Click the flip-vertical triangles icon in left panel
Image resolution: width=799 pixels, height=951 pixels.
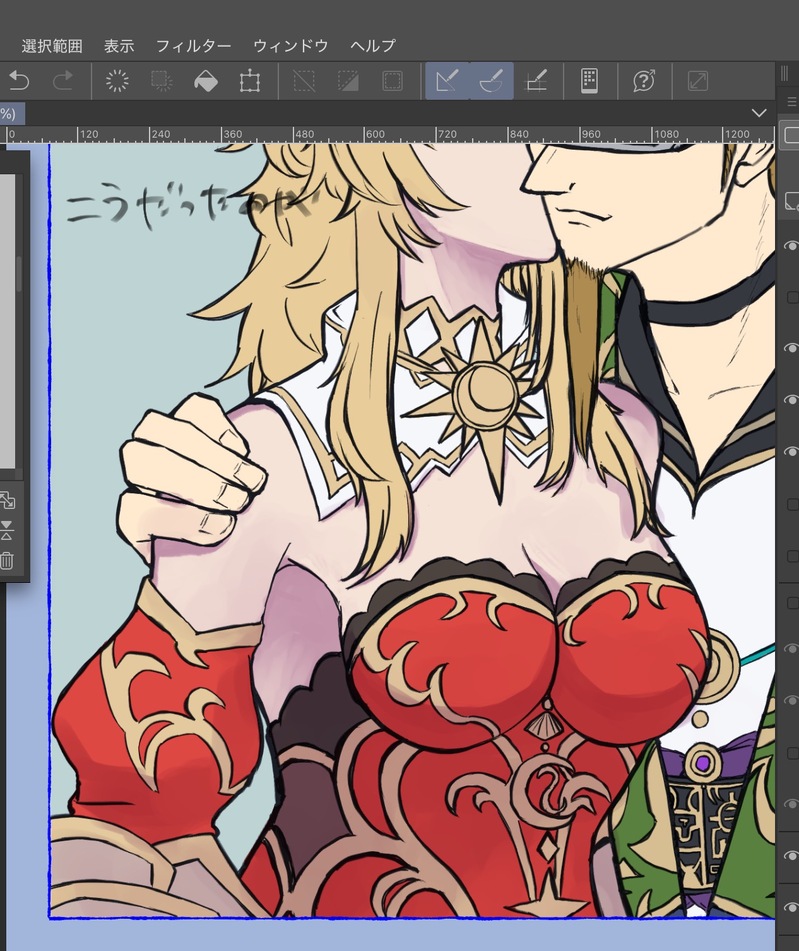pyautogui.click(x=7, y=530)
